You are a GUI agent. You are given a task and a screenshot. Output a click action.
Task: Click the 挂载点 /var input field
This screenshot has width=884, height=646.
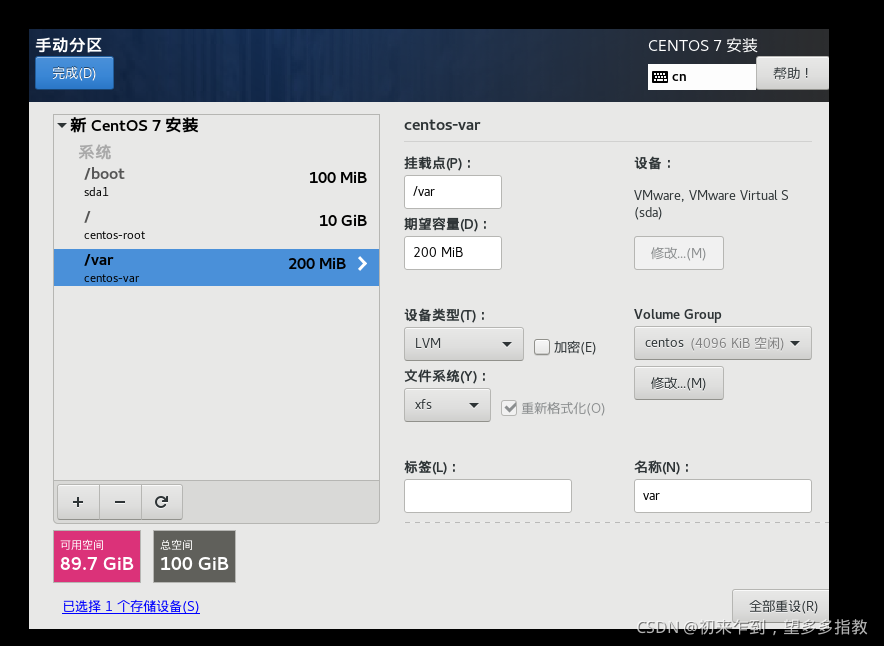click(453, 192)
